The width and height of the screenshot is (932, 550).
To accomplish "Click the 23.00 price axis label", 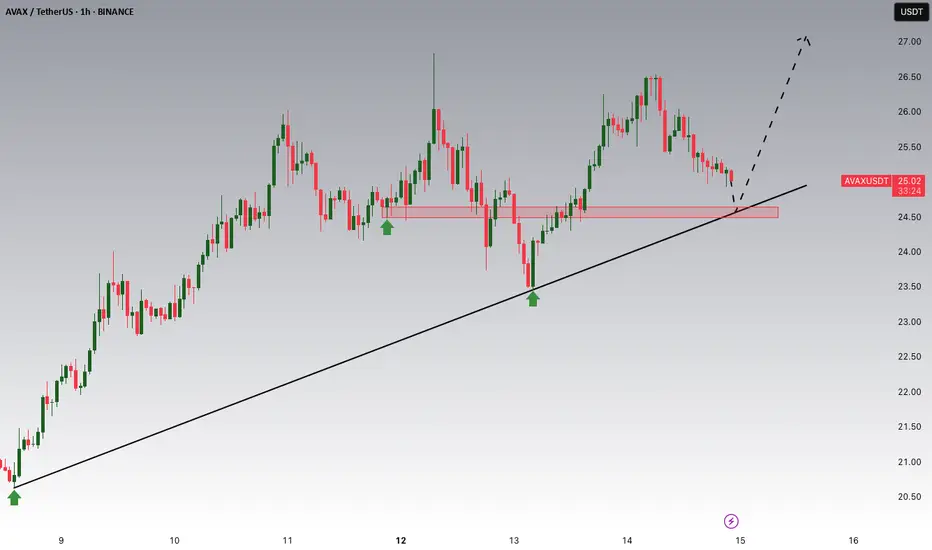I will pyautogui.click(x=909, y=322).
